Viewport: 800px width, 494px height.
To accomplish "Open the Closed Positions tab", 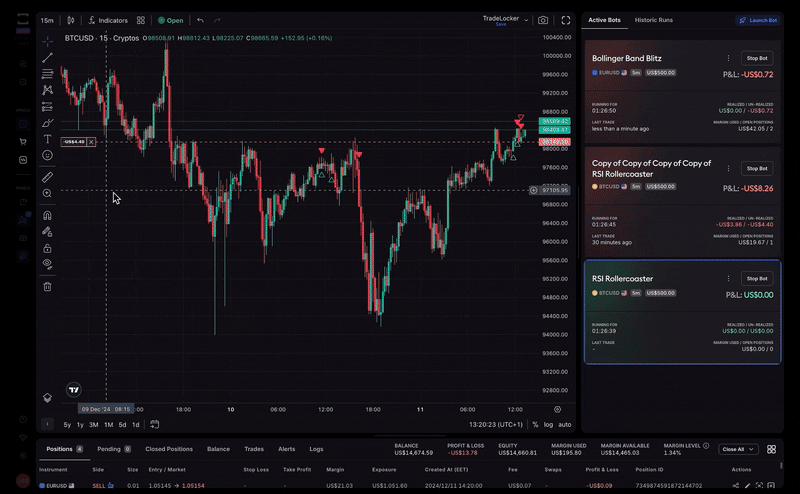I will click(169, 450).
